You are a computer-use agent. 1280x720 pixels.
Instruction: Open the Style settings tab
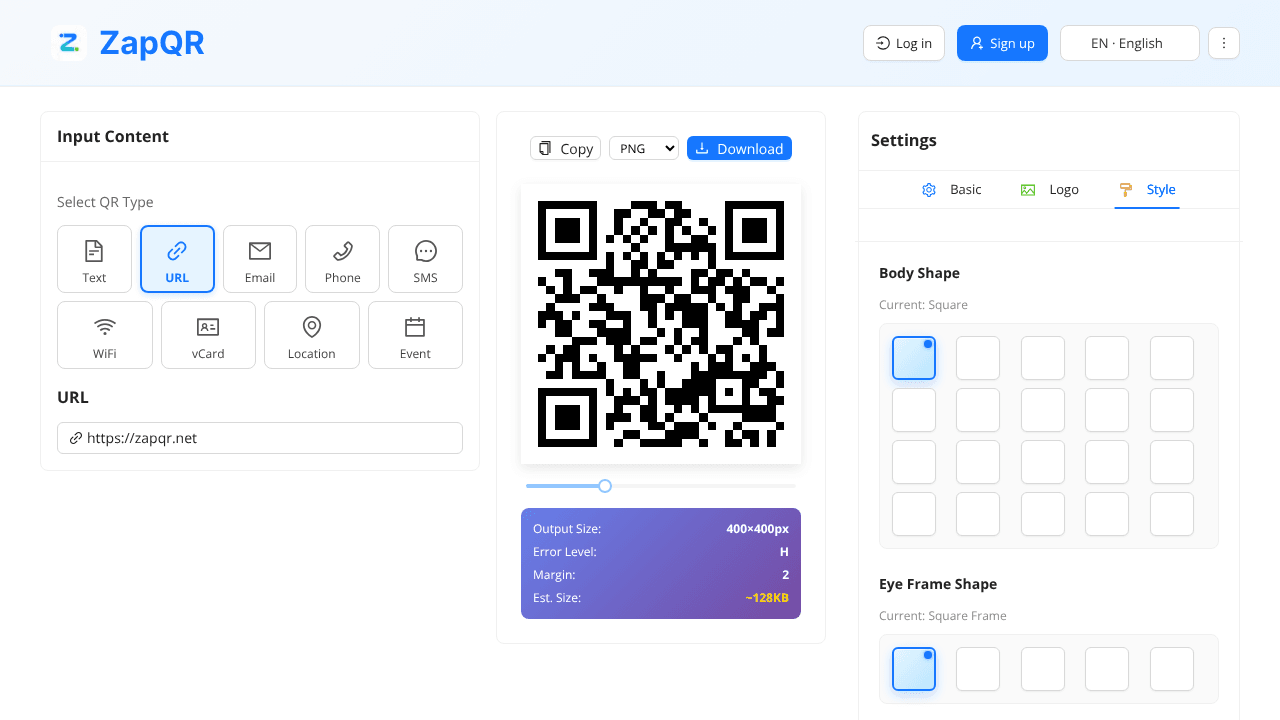click(1147, 189)
